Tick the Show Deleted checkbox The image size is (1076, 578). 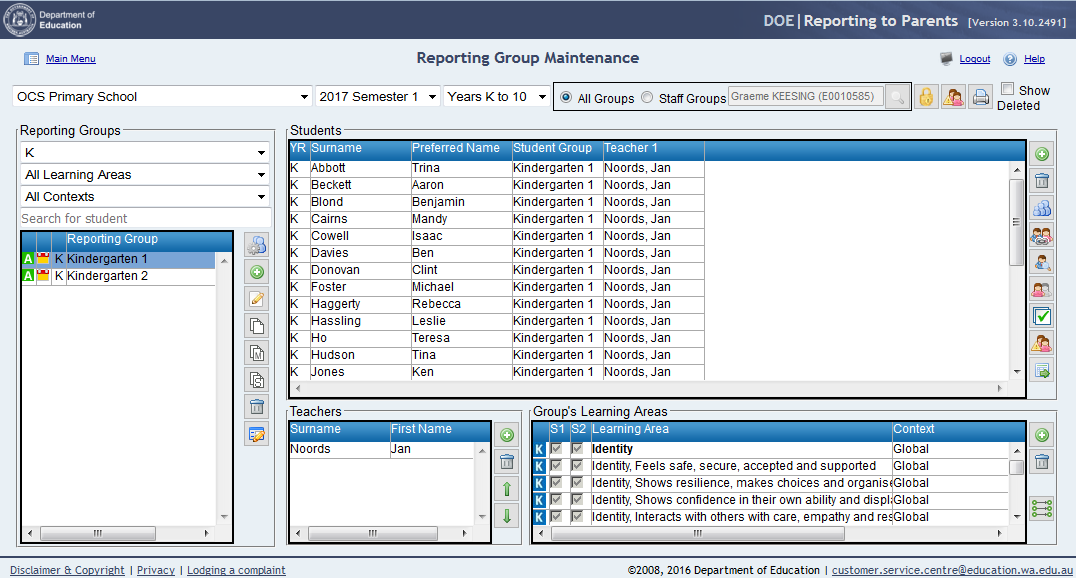coord(1008,89)
